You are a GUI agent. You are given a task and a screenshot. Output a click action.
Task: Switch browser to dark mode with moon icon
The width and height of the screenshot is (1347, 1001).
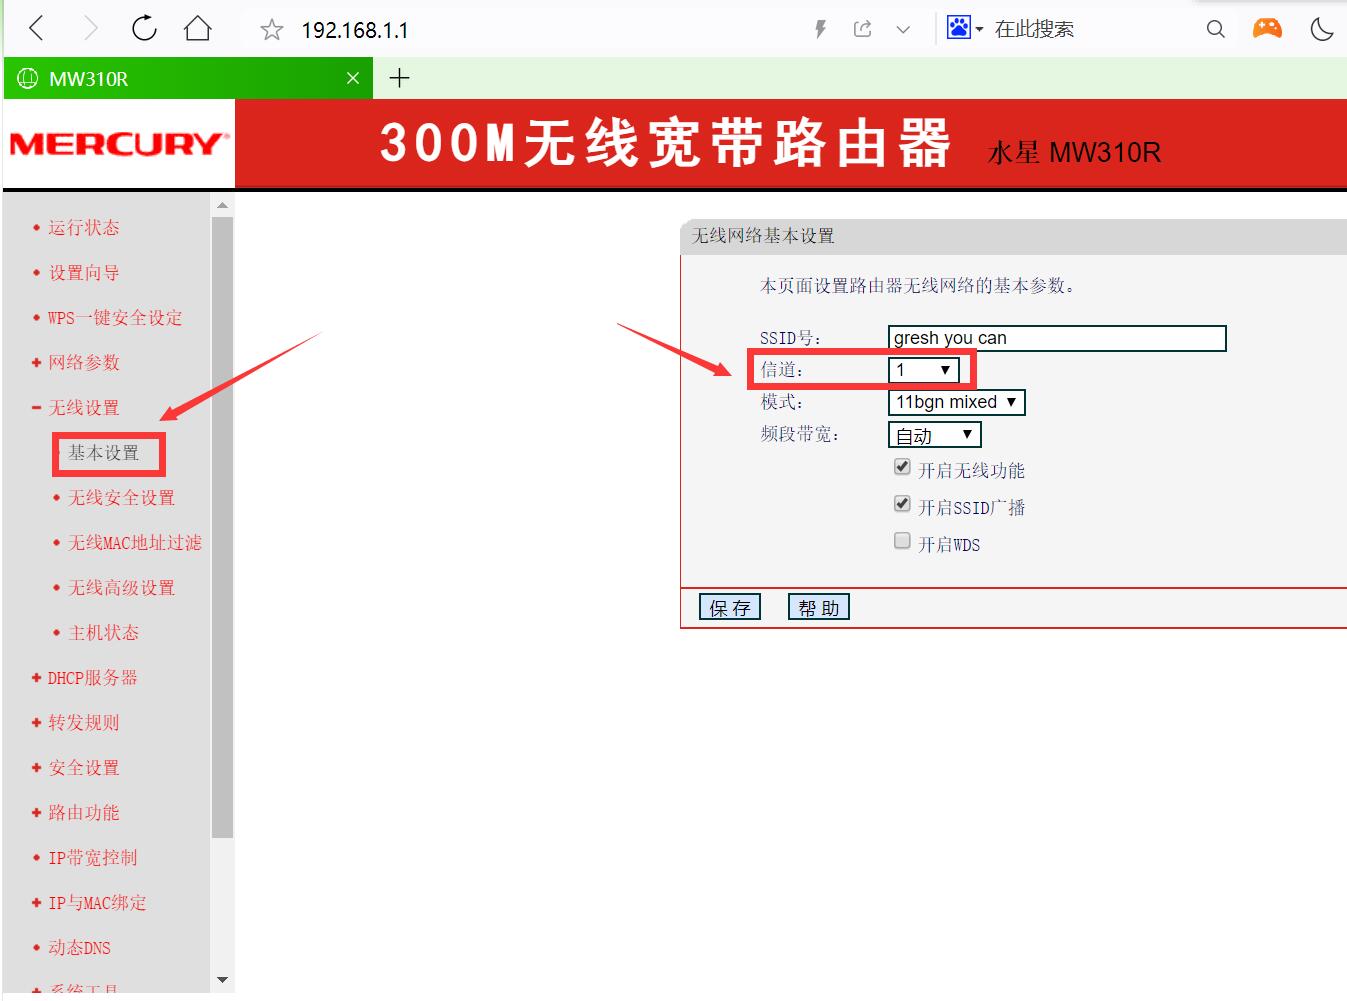click(x=1322, y=28)
